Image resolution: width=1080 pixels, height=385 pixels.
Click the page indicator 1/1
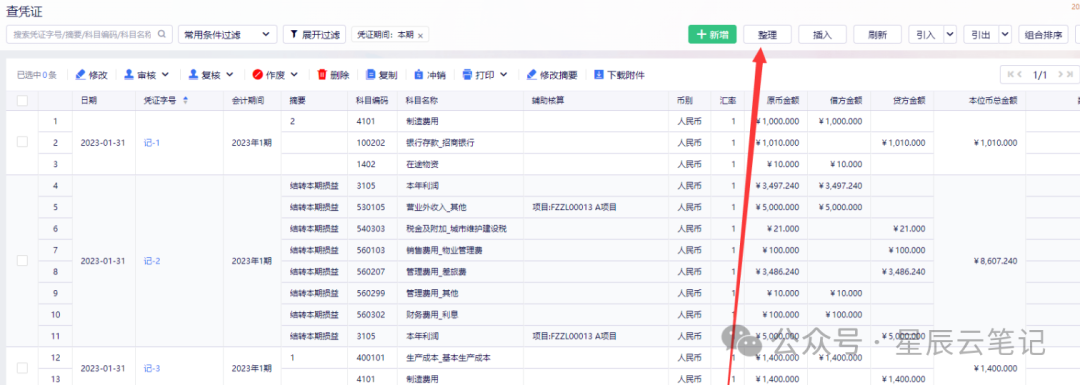click(1039, 74)
